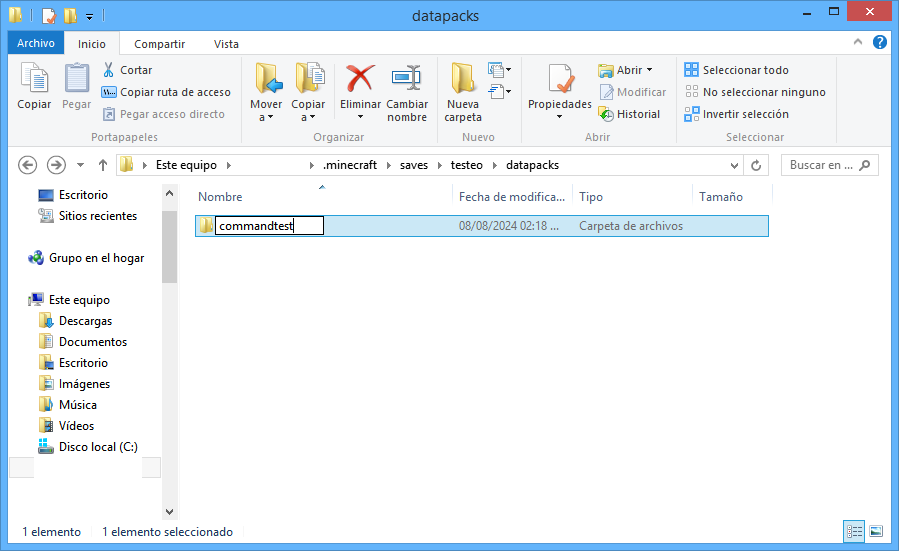
Task: Open Disco local (C:) in sidebar
Action: point(88,447)
